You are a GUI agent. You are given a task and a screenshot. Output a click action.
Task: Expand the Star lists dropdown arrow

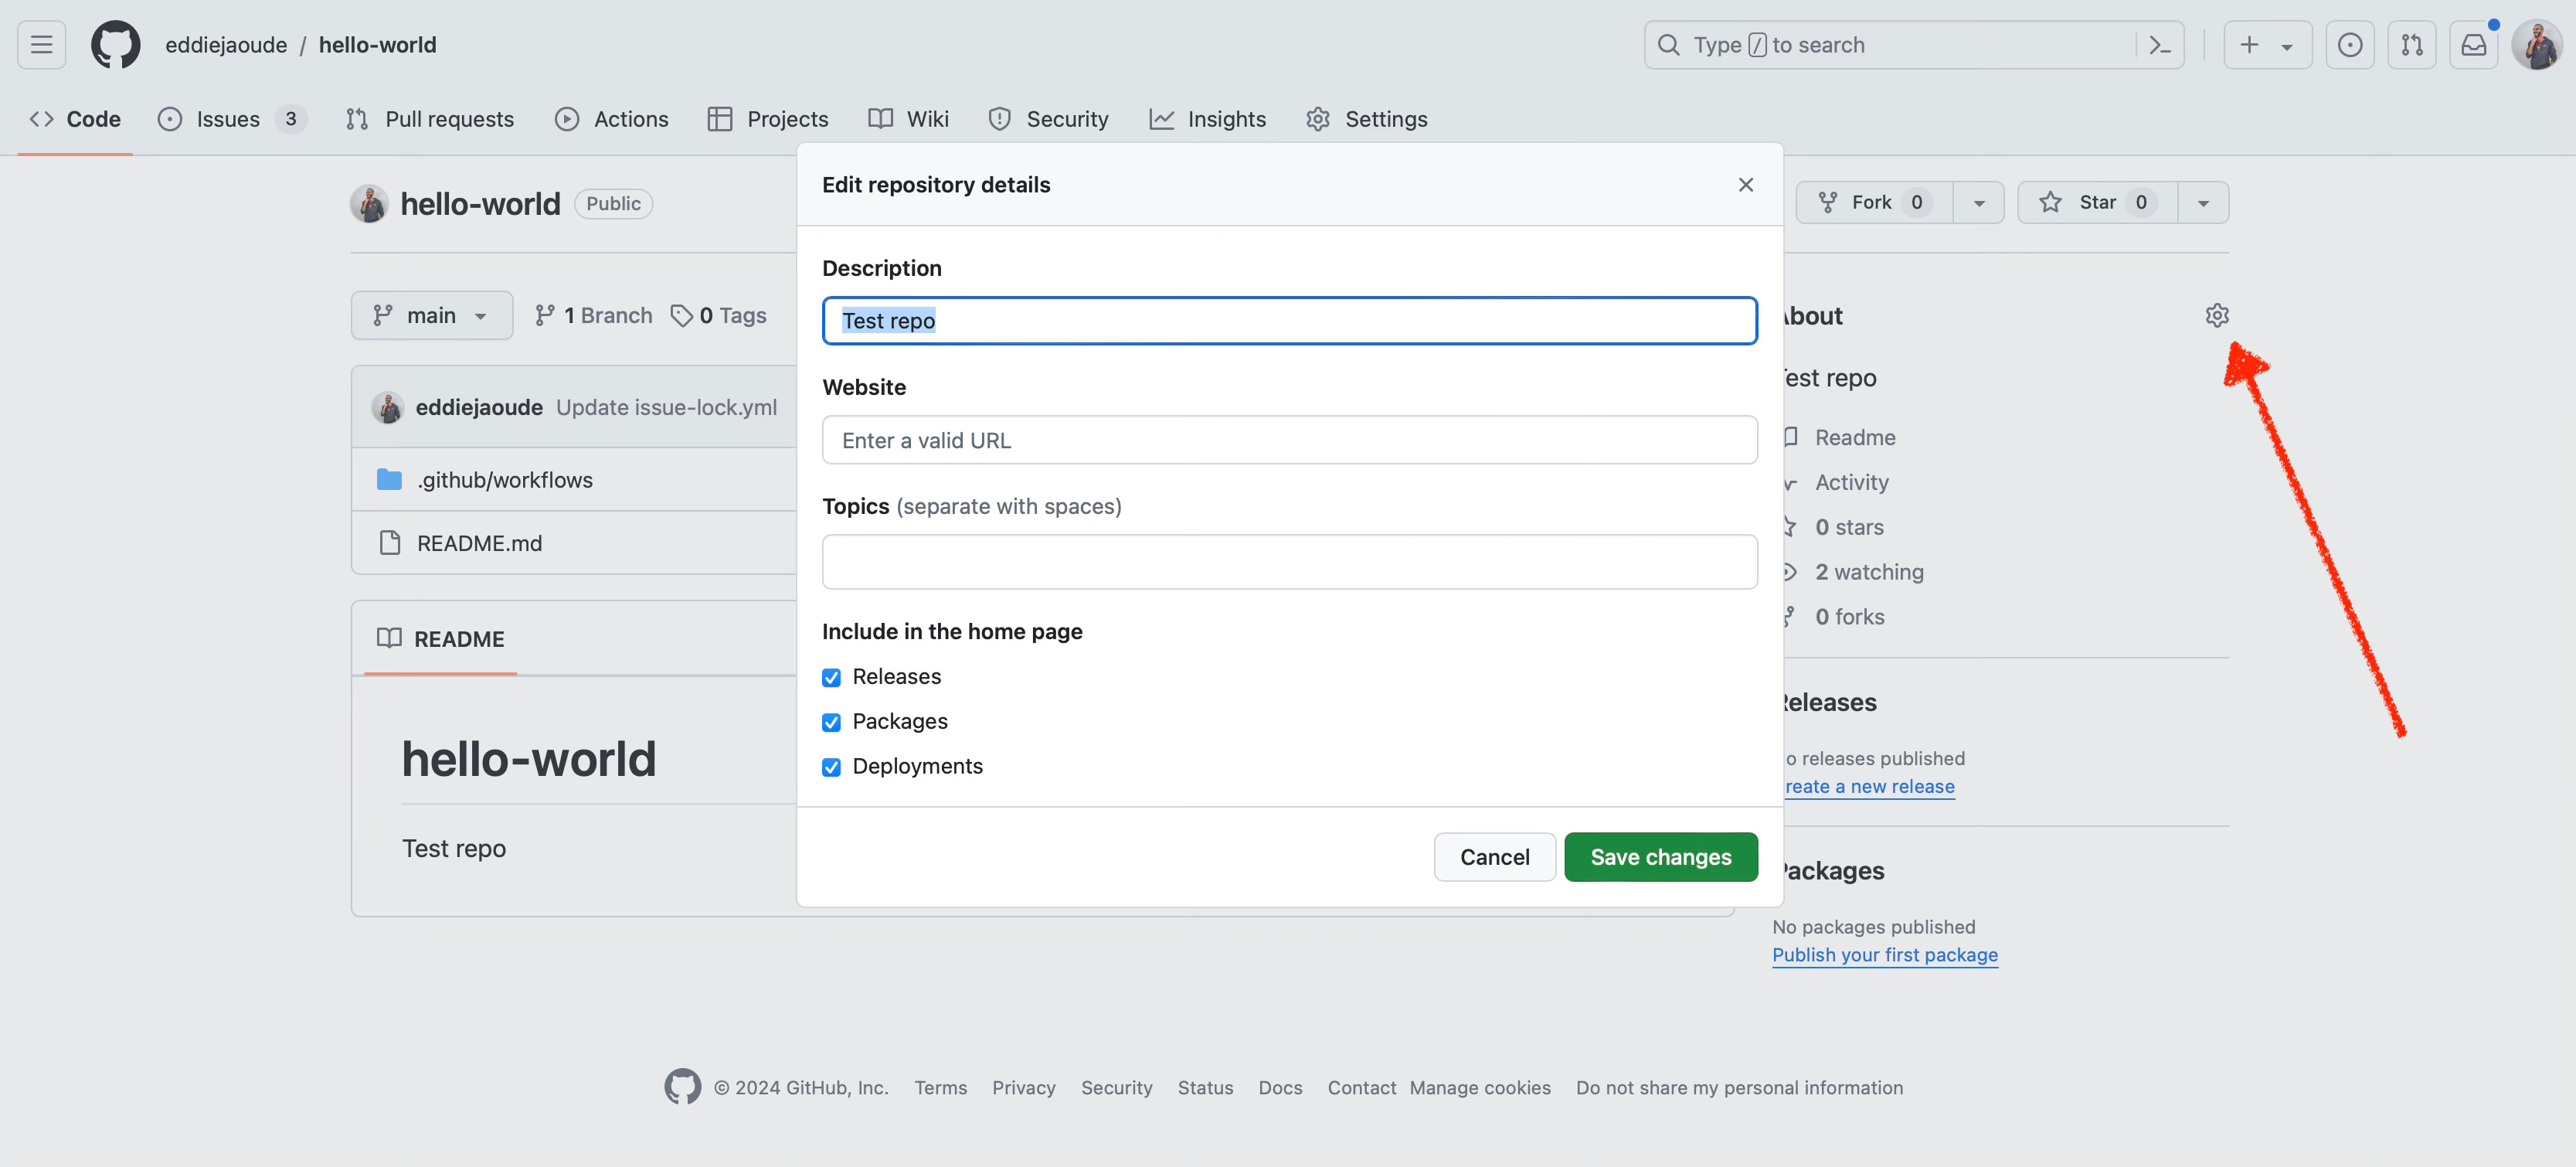point(2203,203)
